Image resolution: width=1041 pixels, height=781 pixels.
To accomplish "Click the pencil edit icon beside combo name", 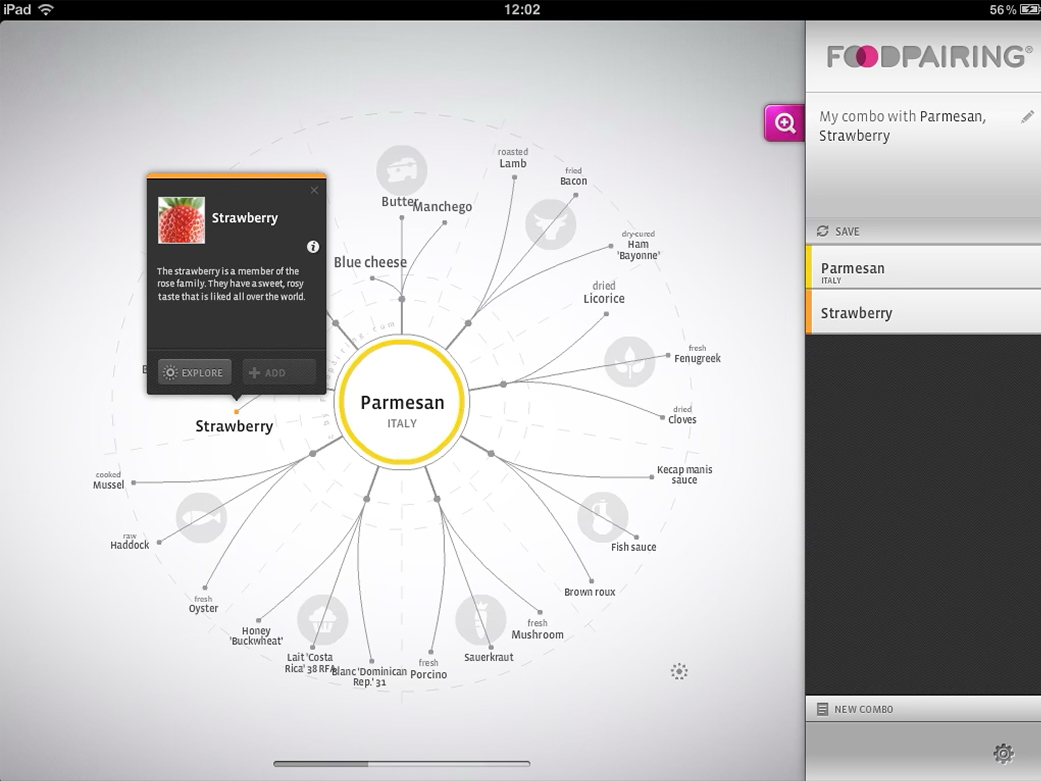I will [1027, 117].
